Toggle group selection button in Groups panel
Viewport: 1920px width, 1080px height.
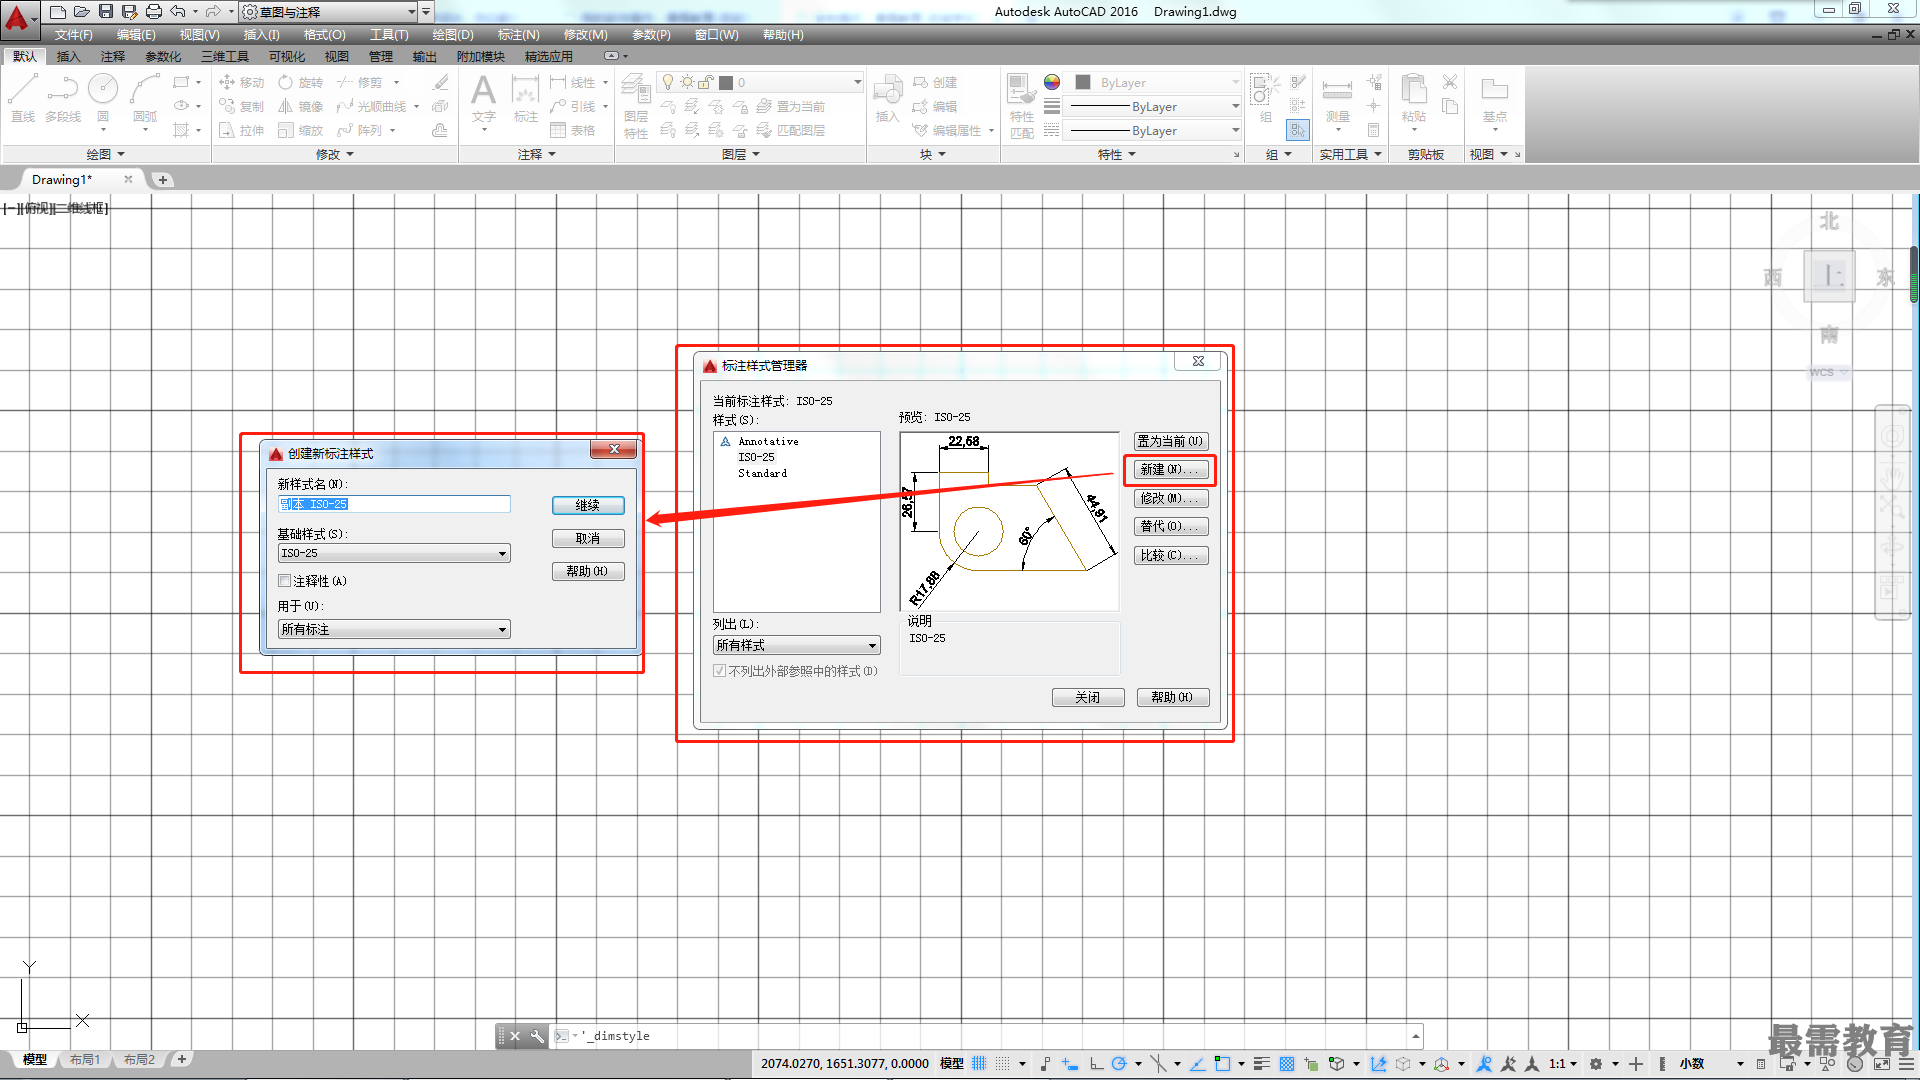tap(1298, 130)
